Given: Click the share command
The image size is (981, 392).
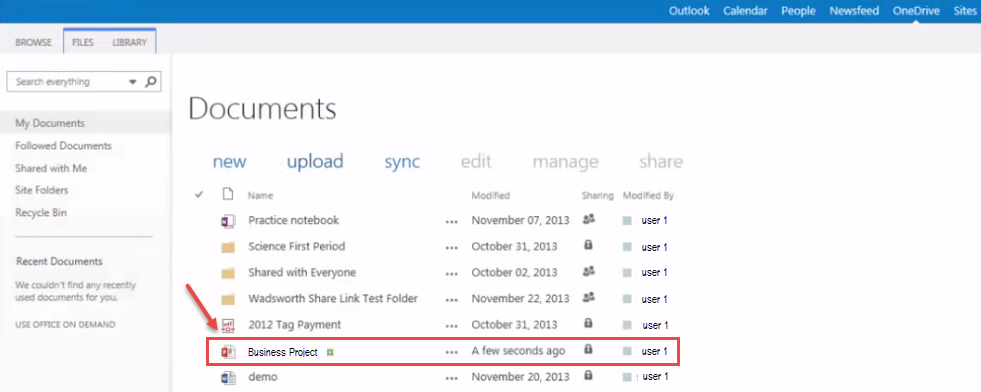Looking at the screenshot, I should [661, 162].
